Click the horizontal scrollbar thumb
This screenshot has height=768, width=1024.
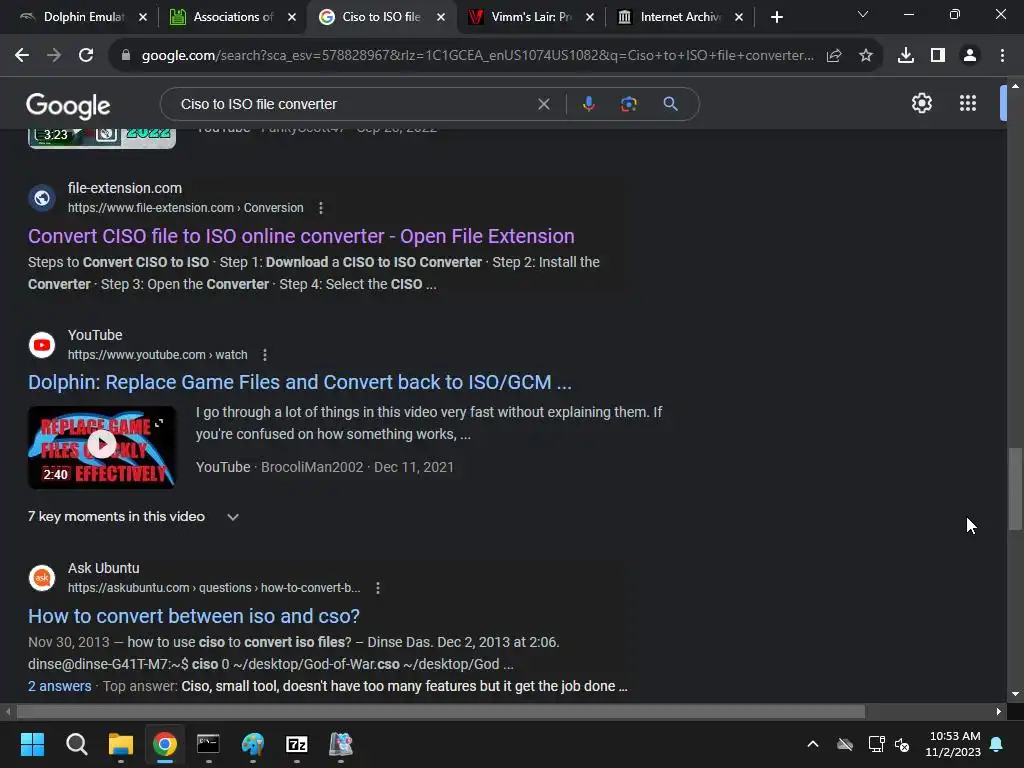click(440, 711)
